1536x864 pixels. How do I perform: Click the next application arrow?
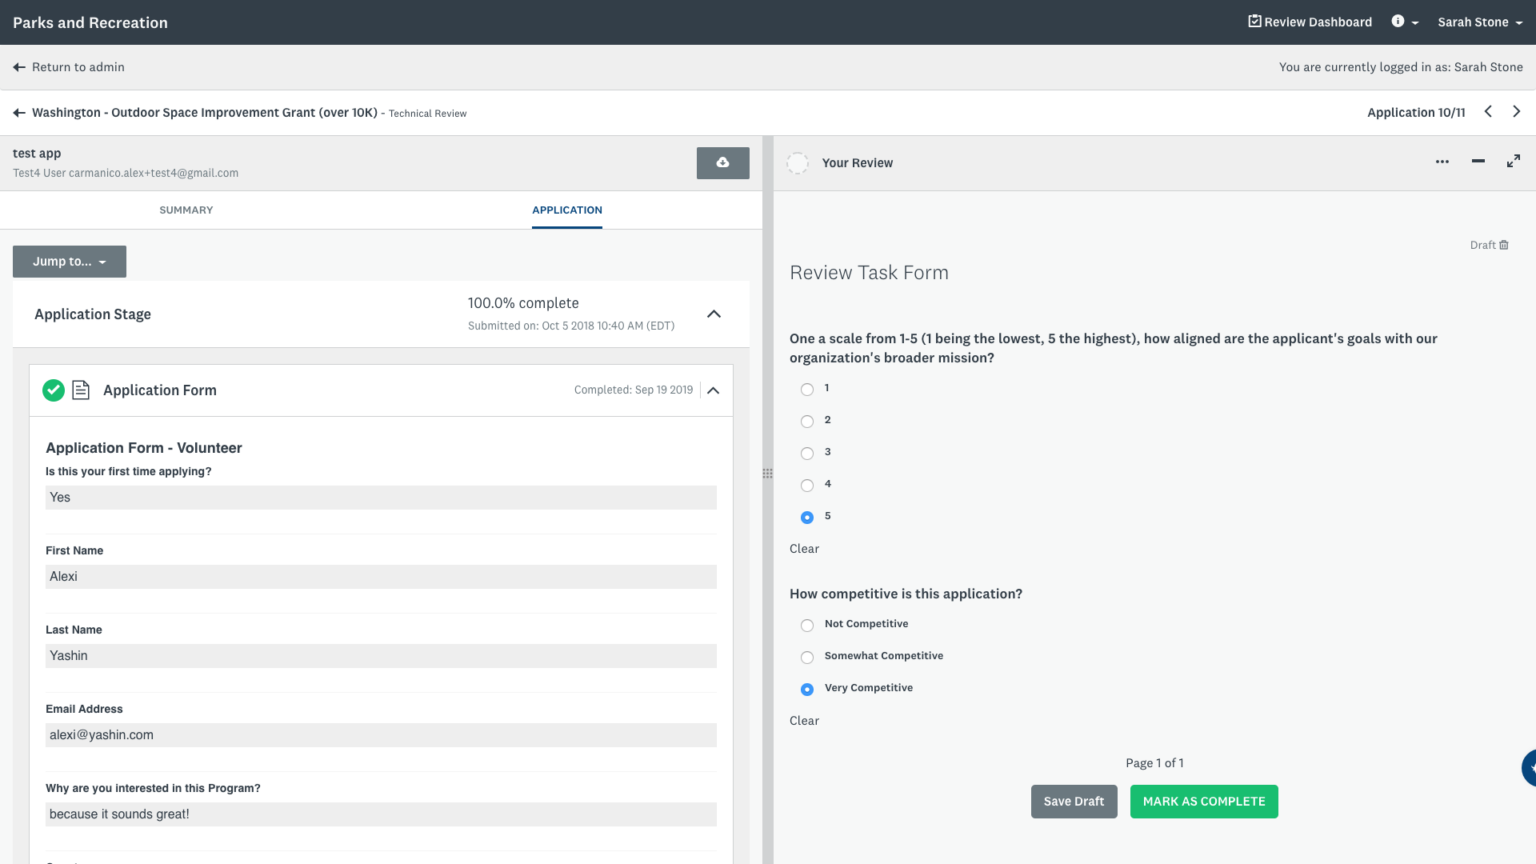pyautogui.click(x=1516, y=111)
